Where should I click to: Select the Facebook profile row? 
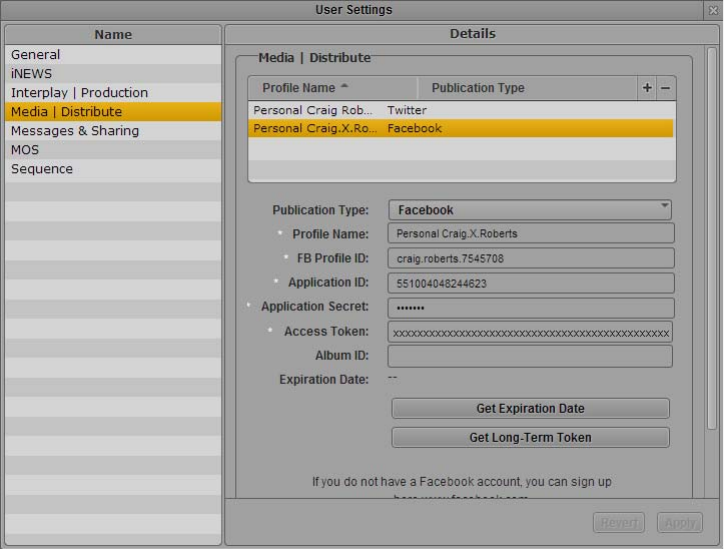coord(461,128)
